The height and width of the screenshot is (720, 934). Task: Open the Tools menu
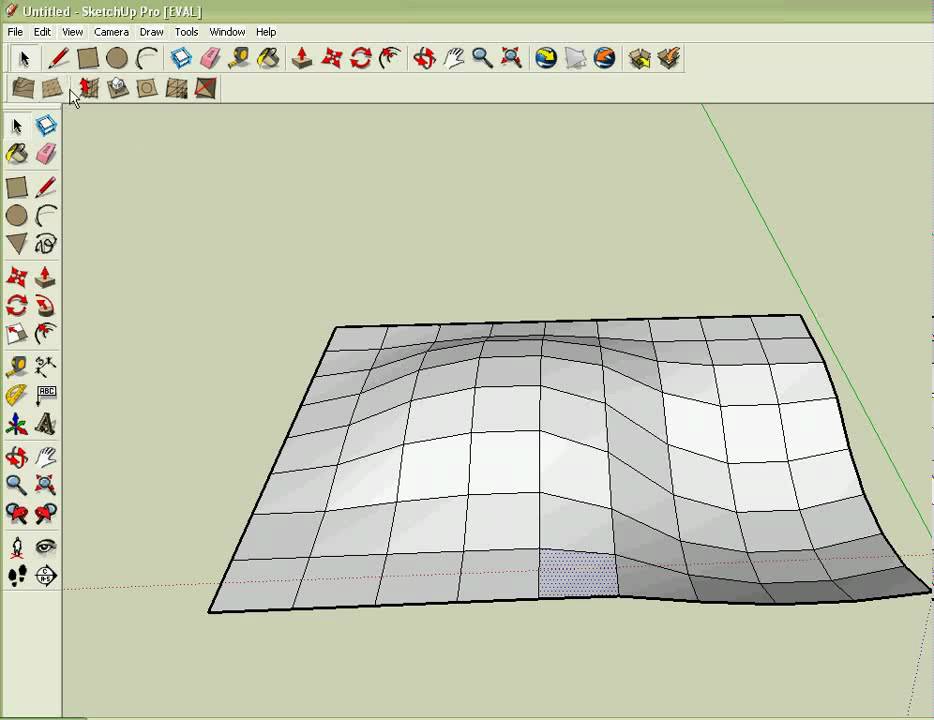point(186,32)
